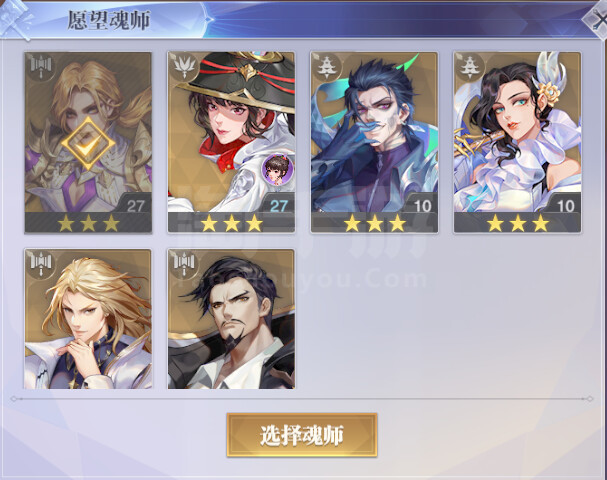Click the tower emblem on the blue-haired man card

tap(327, 66)
